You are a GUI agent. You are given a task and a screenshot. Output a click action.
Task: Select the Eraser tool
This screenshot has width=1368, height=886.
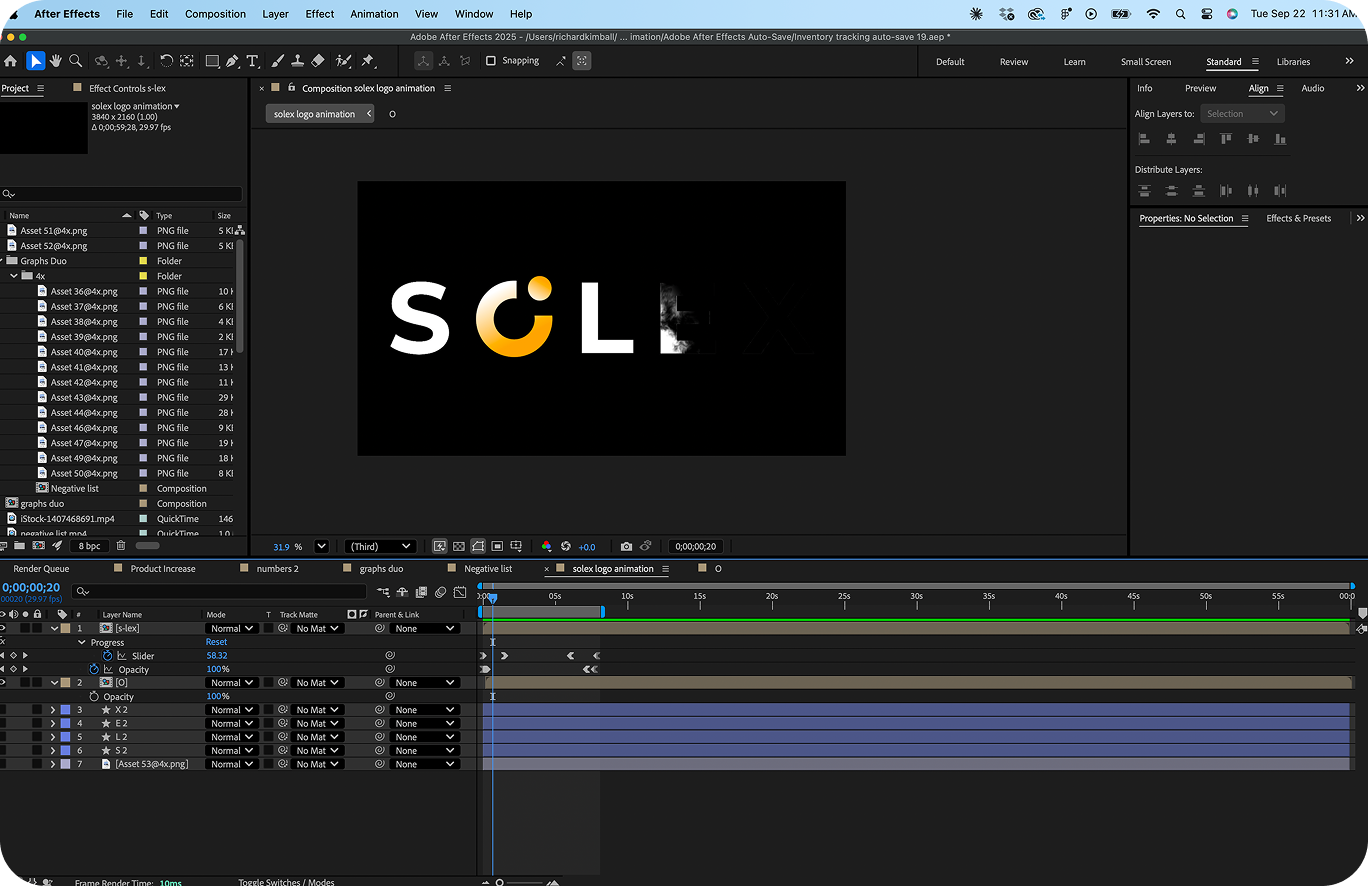(x=318, y=61)
